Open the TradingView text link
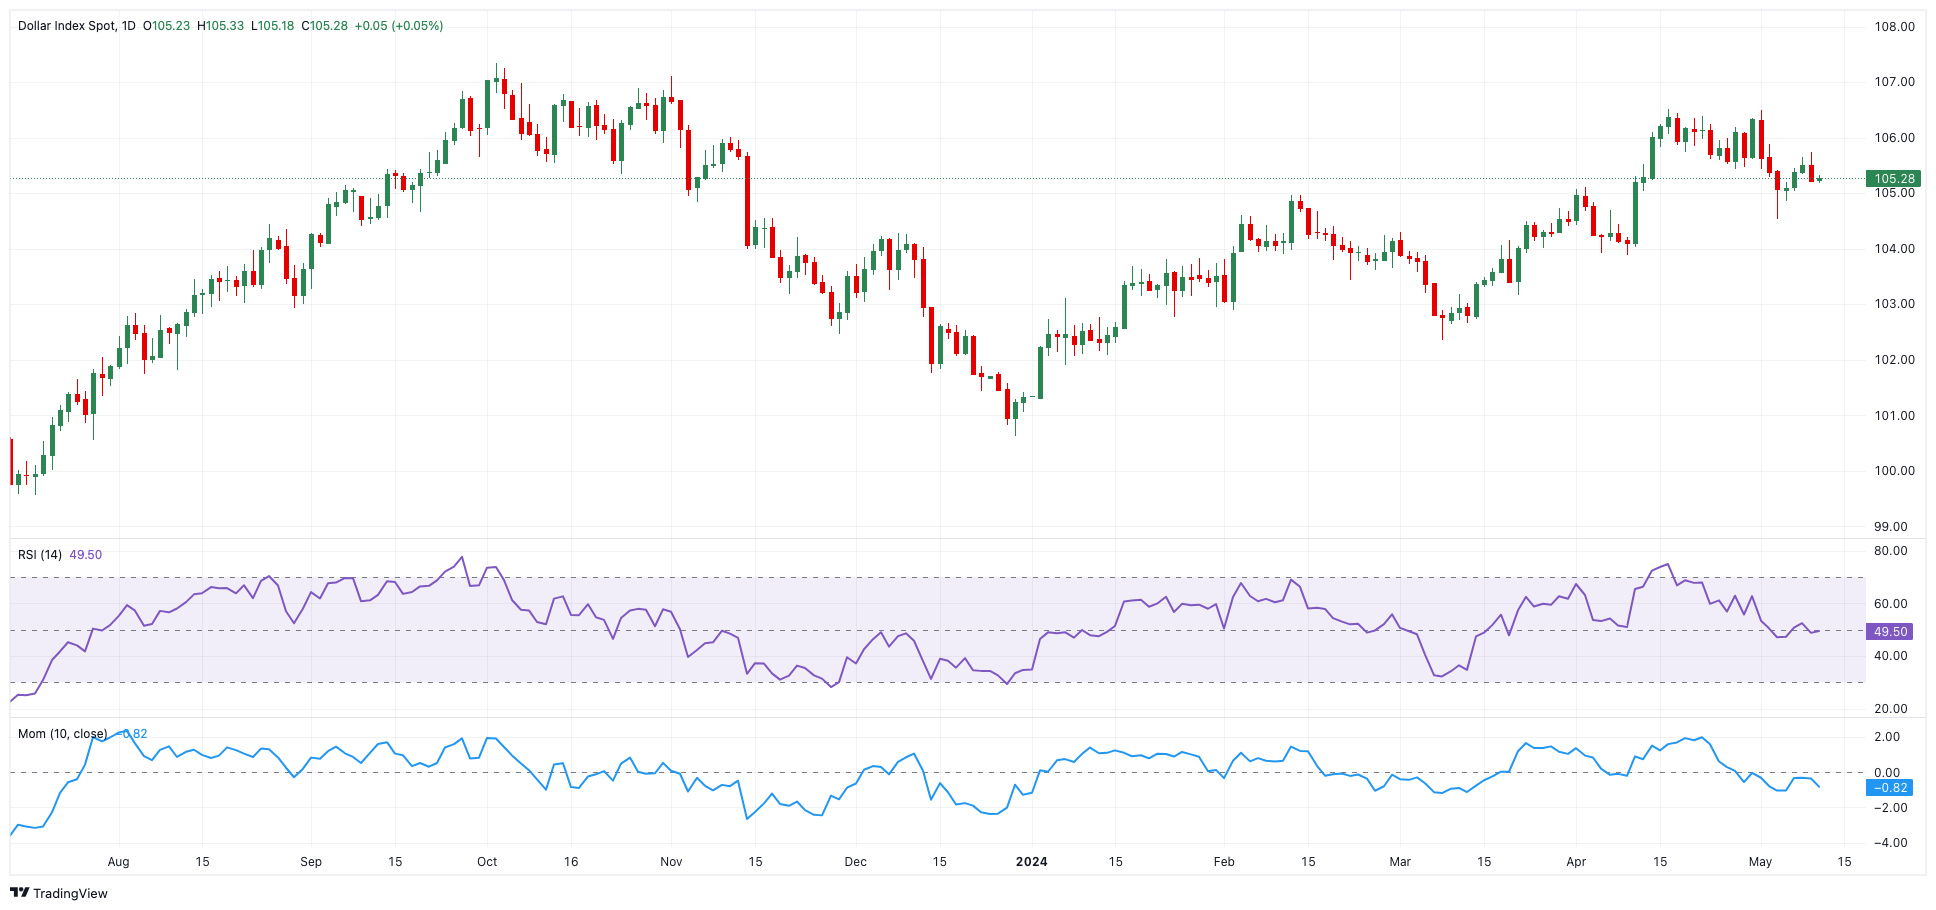Viewport: 1936px width, 910px height. [70, 893]
